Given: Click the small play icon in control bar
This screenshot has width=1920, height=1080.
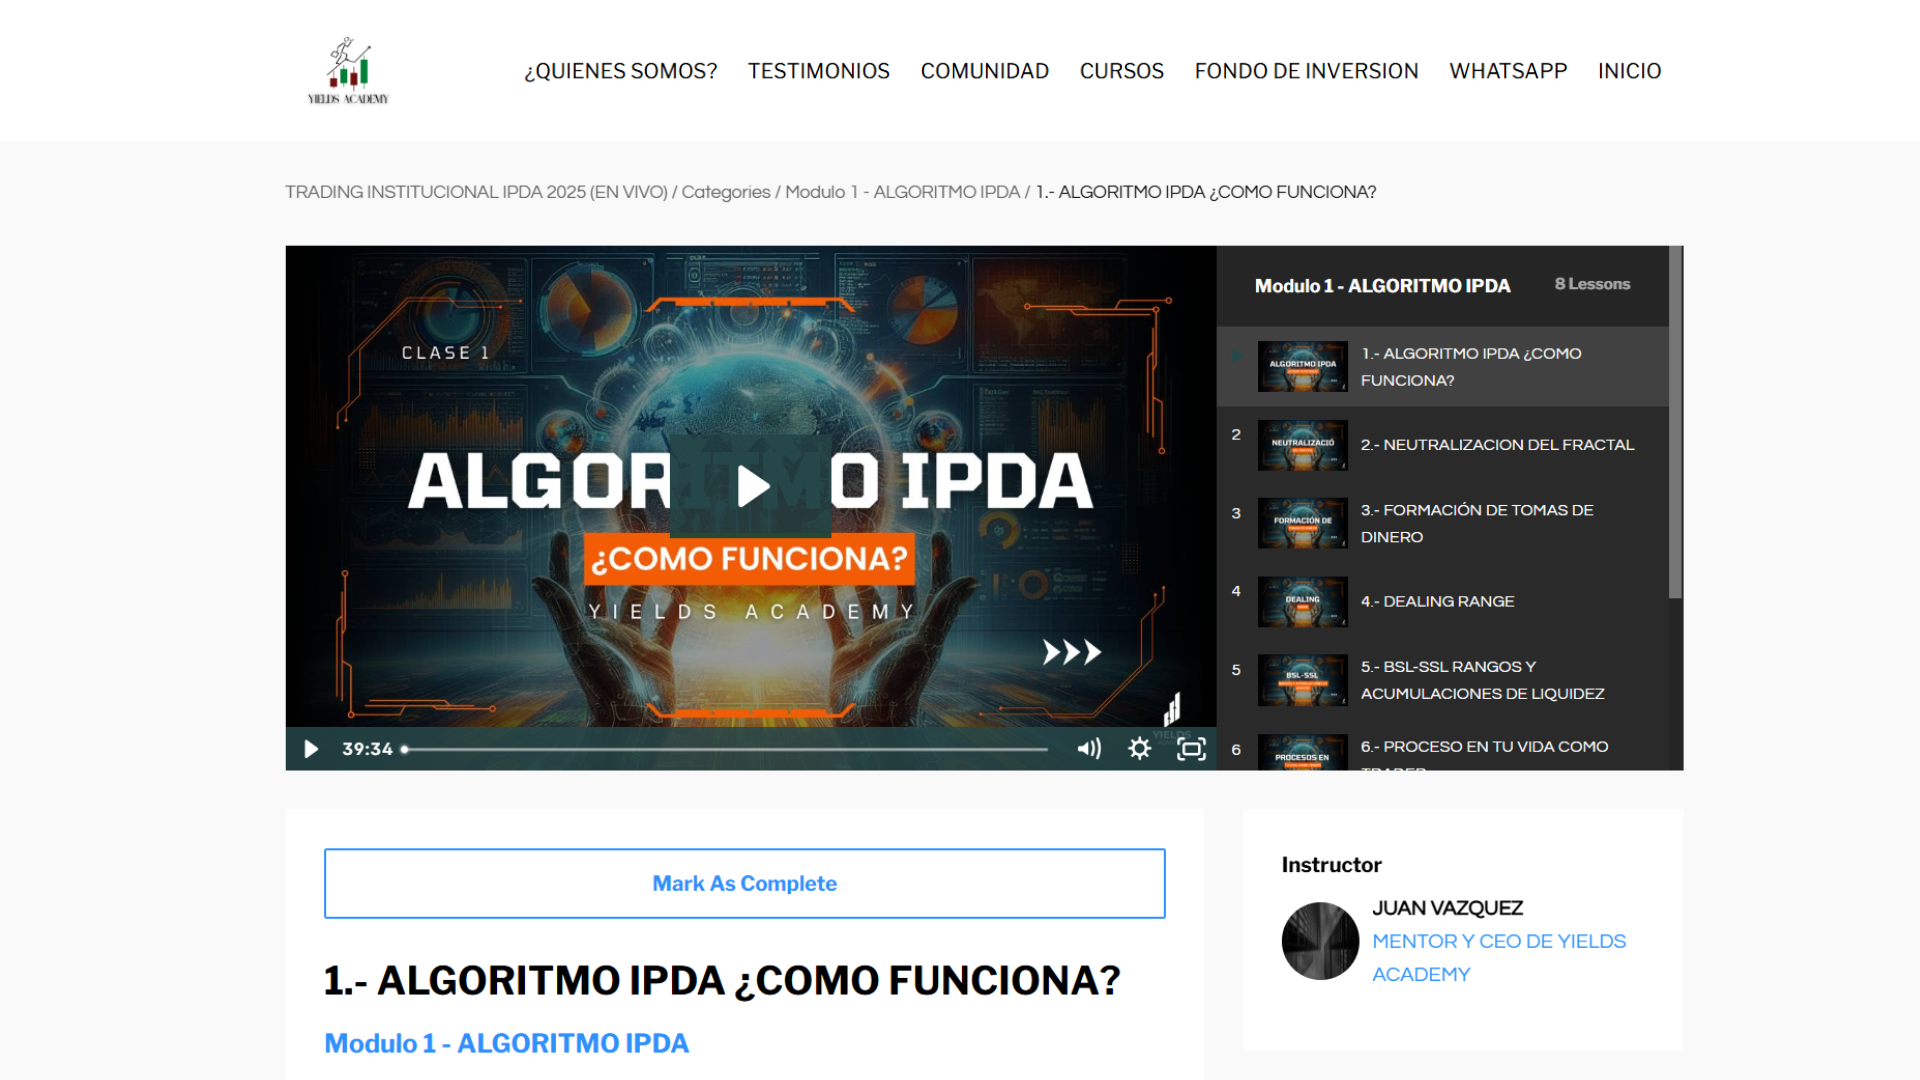Looking at the screenshot, I should coord(311,749).
